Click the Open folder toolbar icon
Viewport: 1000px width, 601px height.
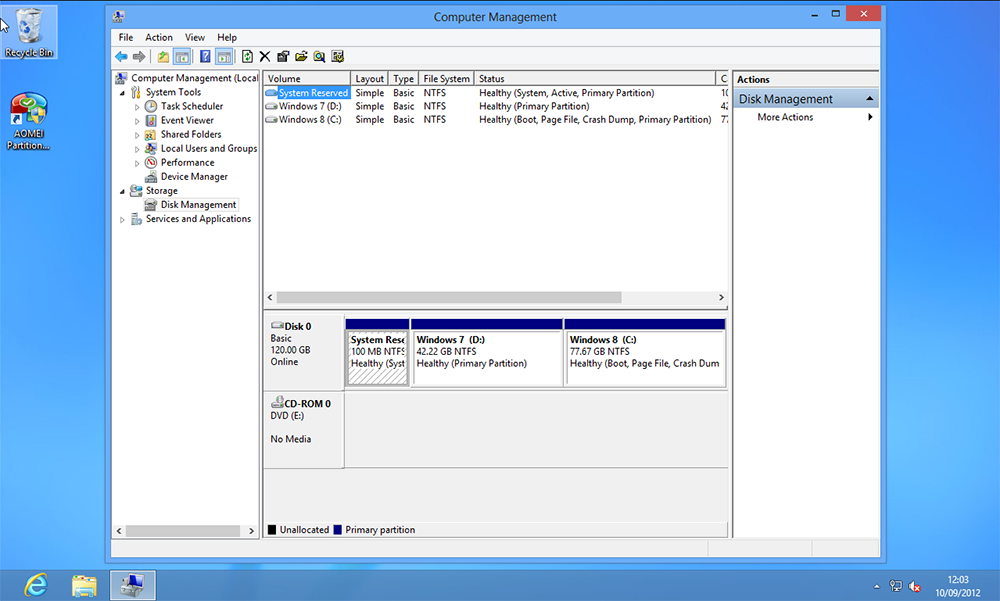pos(301,57)
